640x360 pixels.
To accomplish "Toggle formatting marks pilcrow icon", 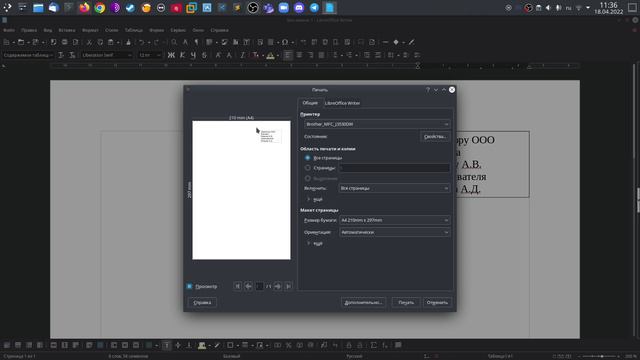I will coord(196,42).
